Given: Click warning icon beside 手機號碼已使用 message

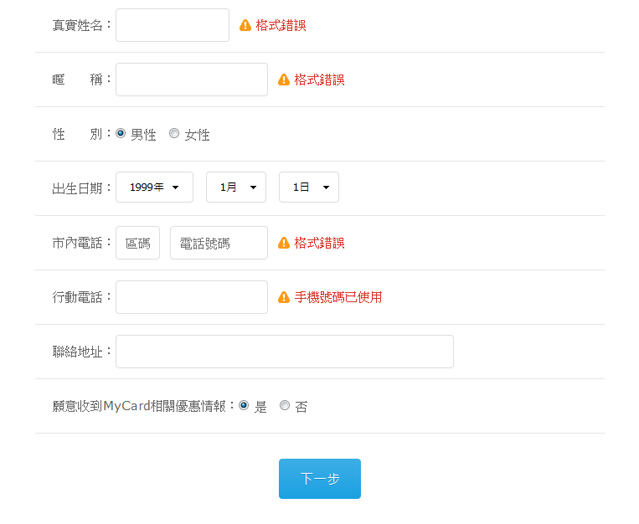Looking at the screenshot, I should (284, 297).
